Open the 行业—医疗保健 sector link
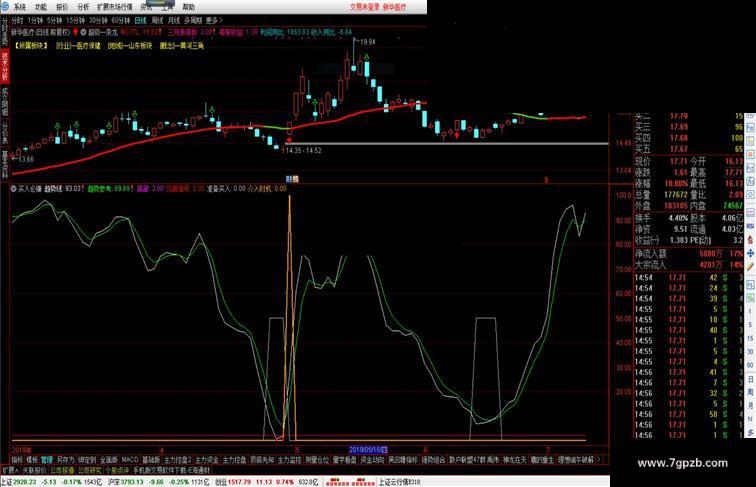The width and height of the screenshot is (756, 487). pyautogui.click(x=79, y=46)
